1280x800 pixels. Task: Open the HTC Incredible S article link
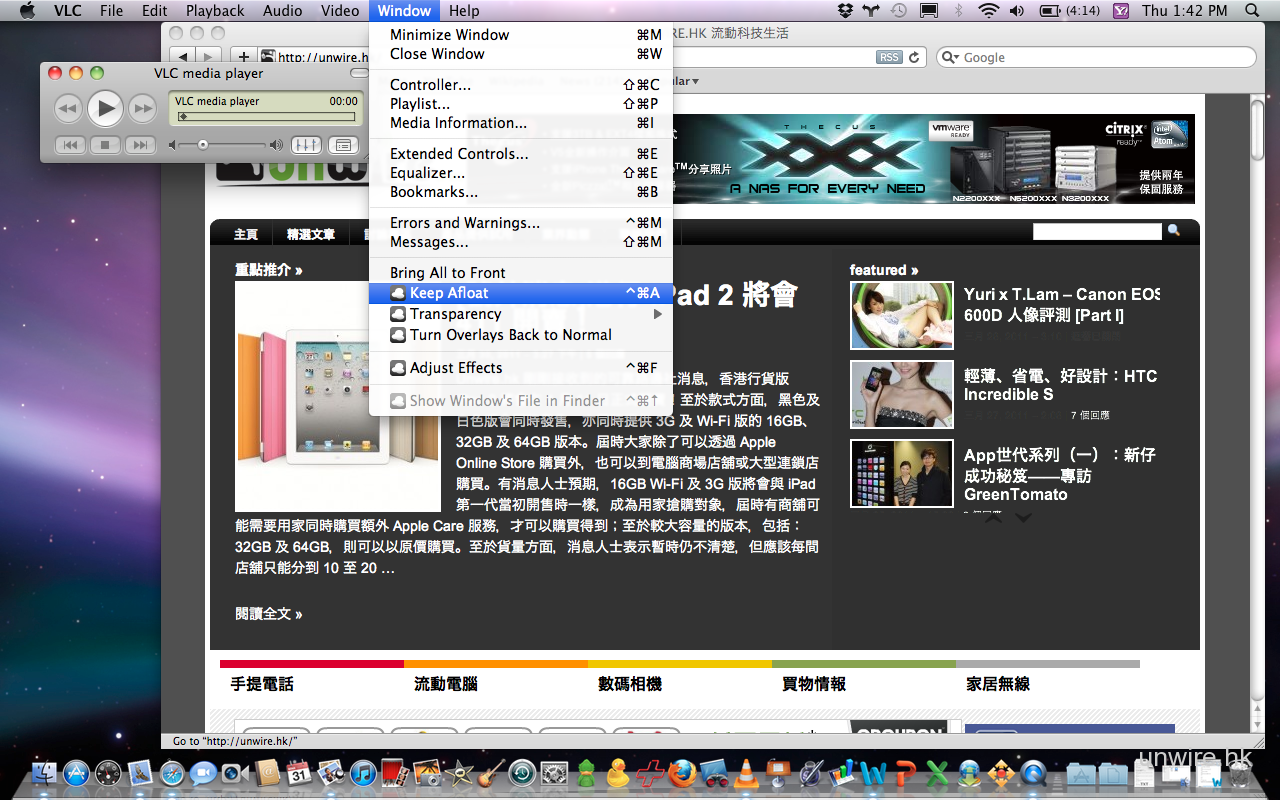1060,385
